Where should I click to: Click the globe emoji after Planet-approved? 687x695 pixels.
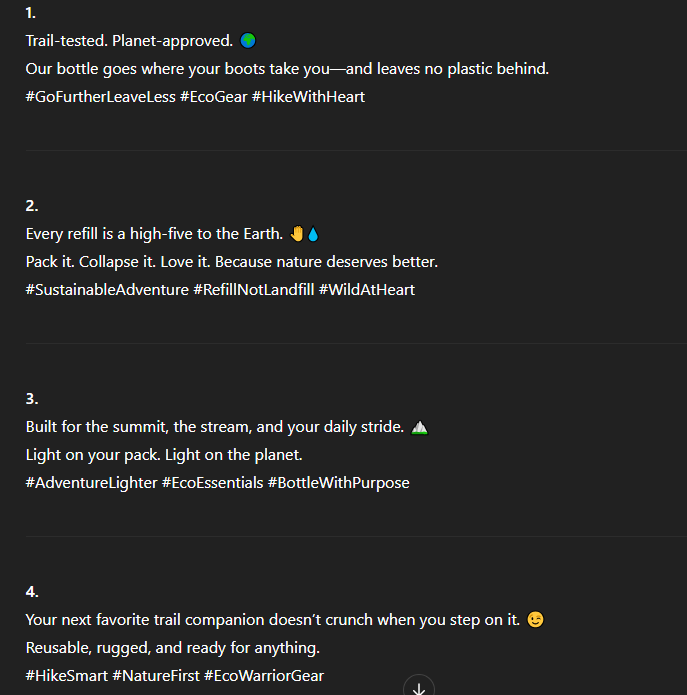[248, 40]
